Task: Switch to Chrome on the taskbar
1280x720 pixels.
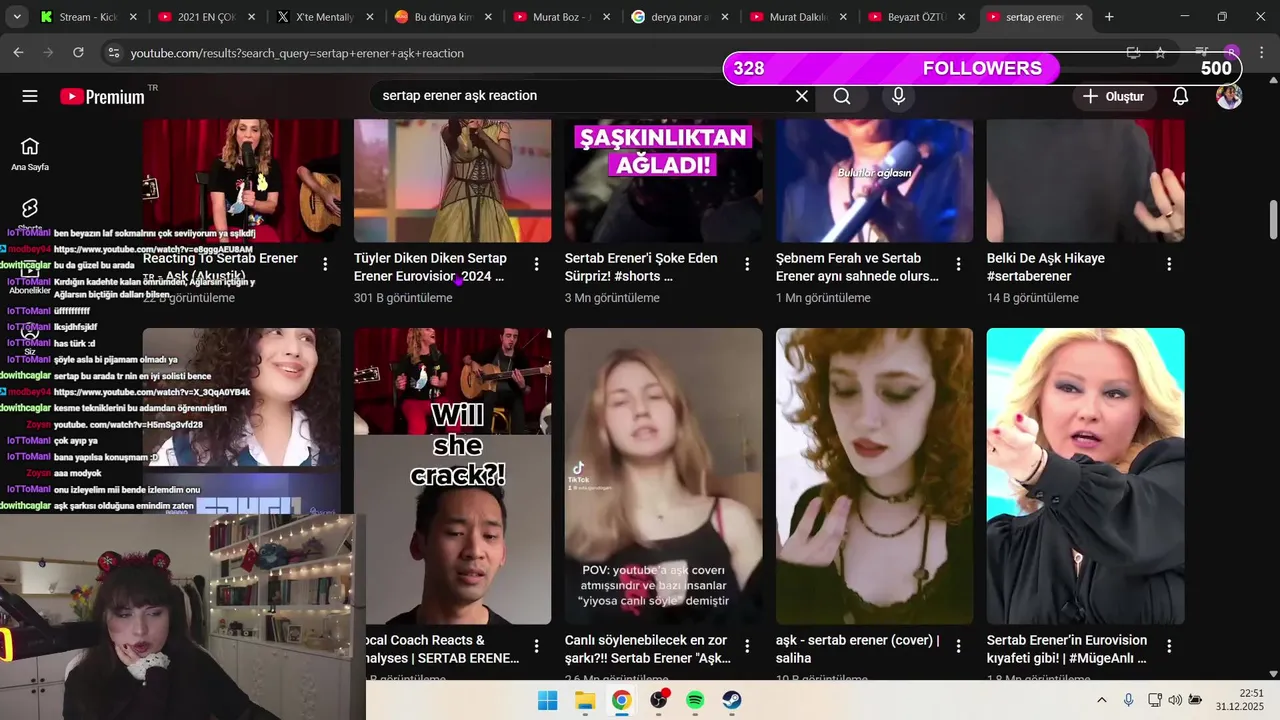Action: (622, 700)
